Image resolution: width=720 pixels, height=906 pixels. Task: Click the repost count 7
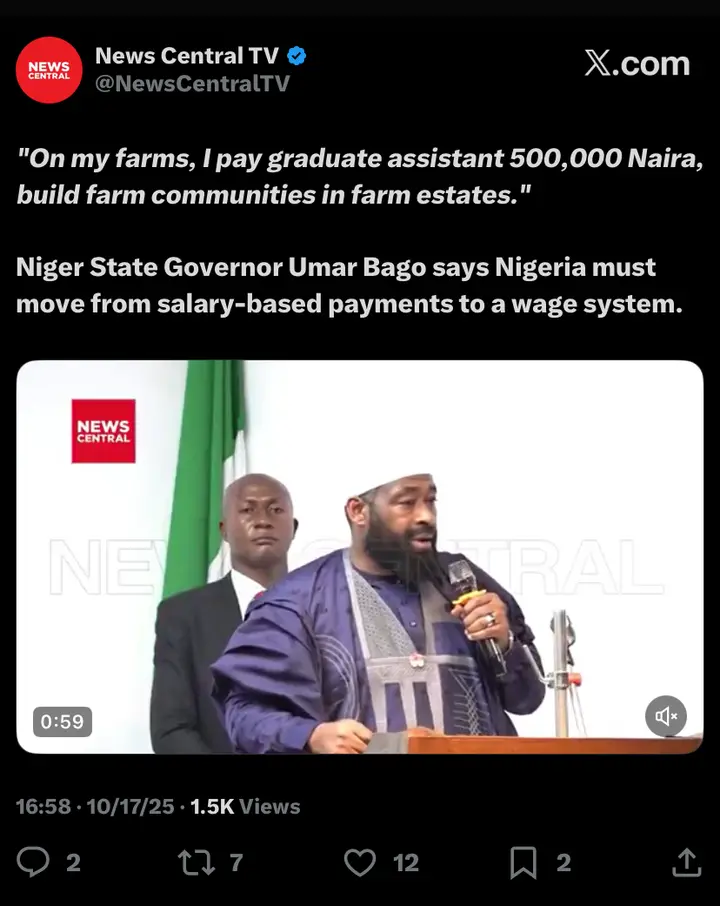236,863
